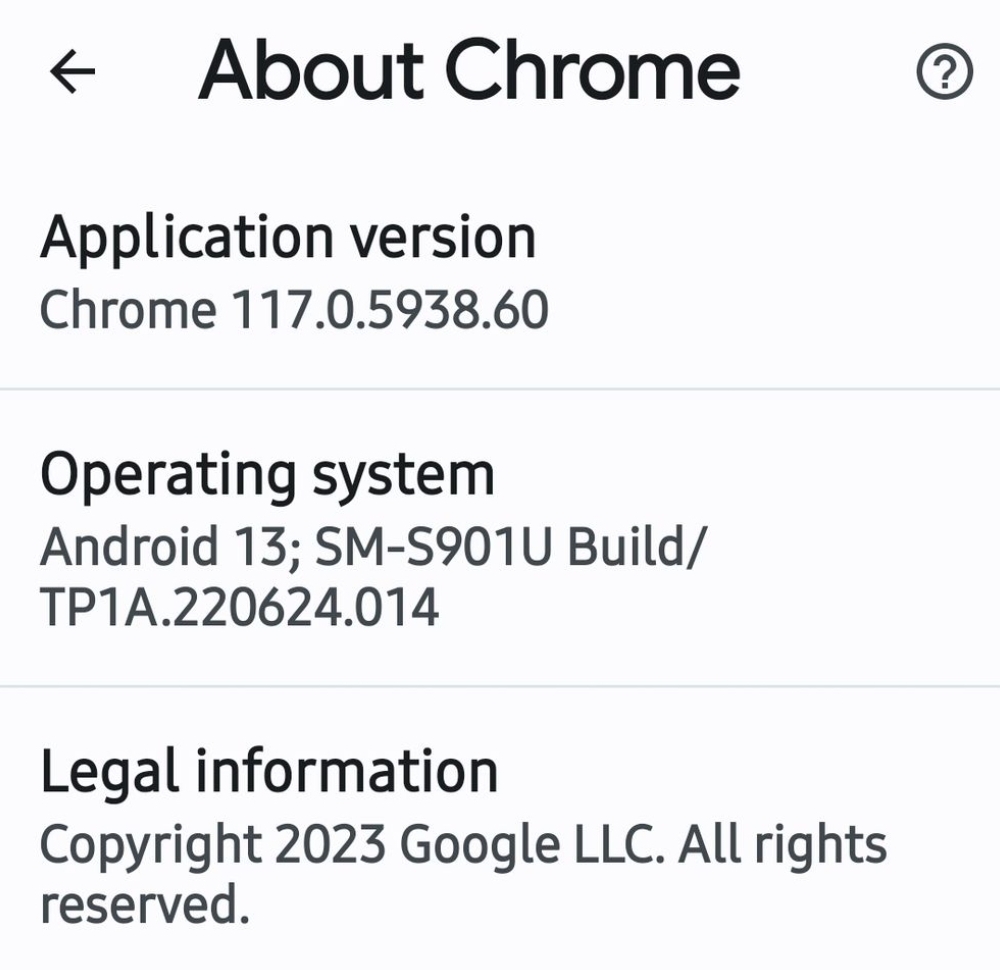Click the divider above Legal information
Viewport: 1000px width, 970px height.
coord(500,686)
